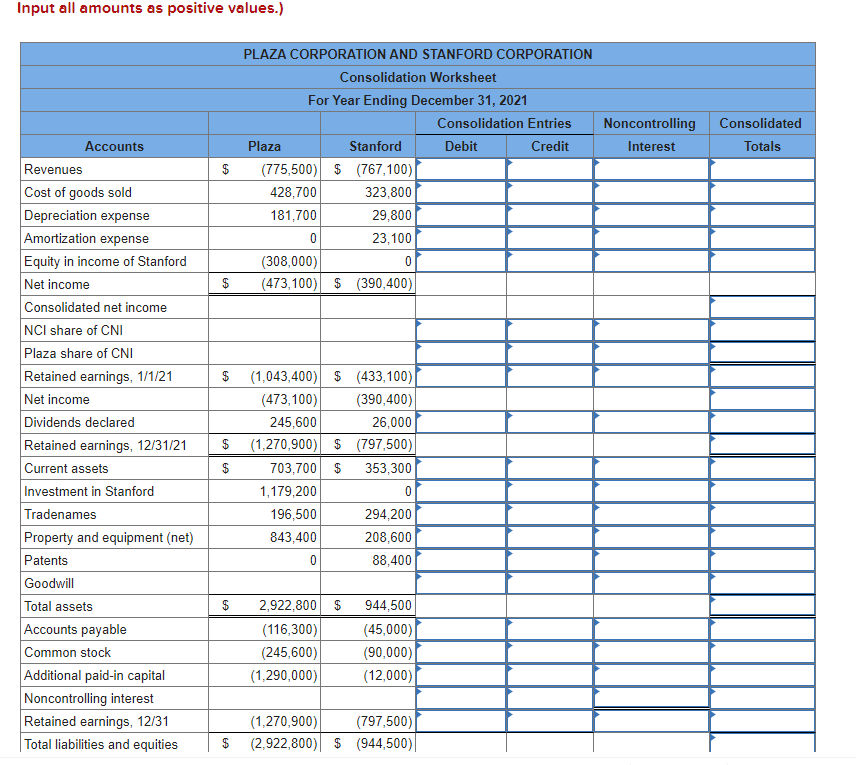Click Accounts payable Consolidated Totals cell

[762, 630]
